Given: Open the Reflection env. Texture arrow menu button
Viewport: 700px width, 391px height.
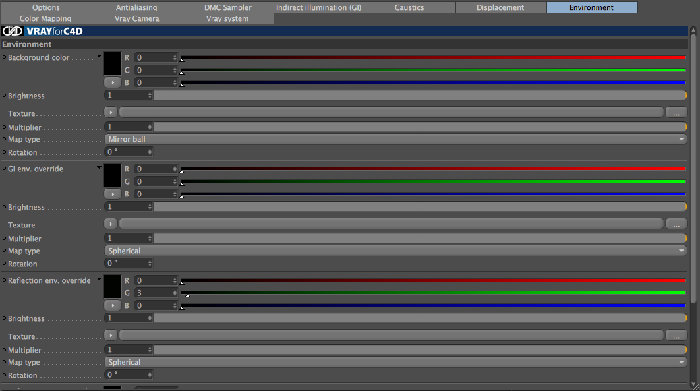Looking at the screenshot, I should (110, 335).
